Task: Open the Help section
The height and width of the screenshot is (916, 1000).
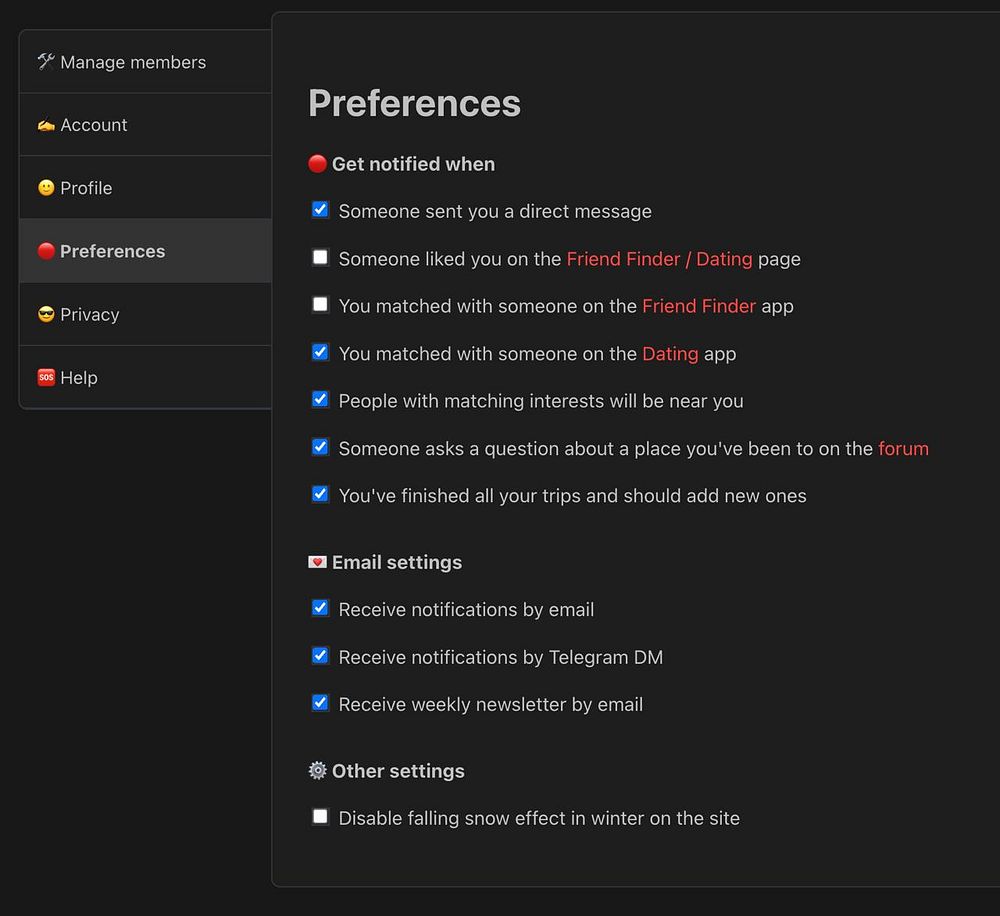Action: coord(78,378)
